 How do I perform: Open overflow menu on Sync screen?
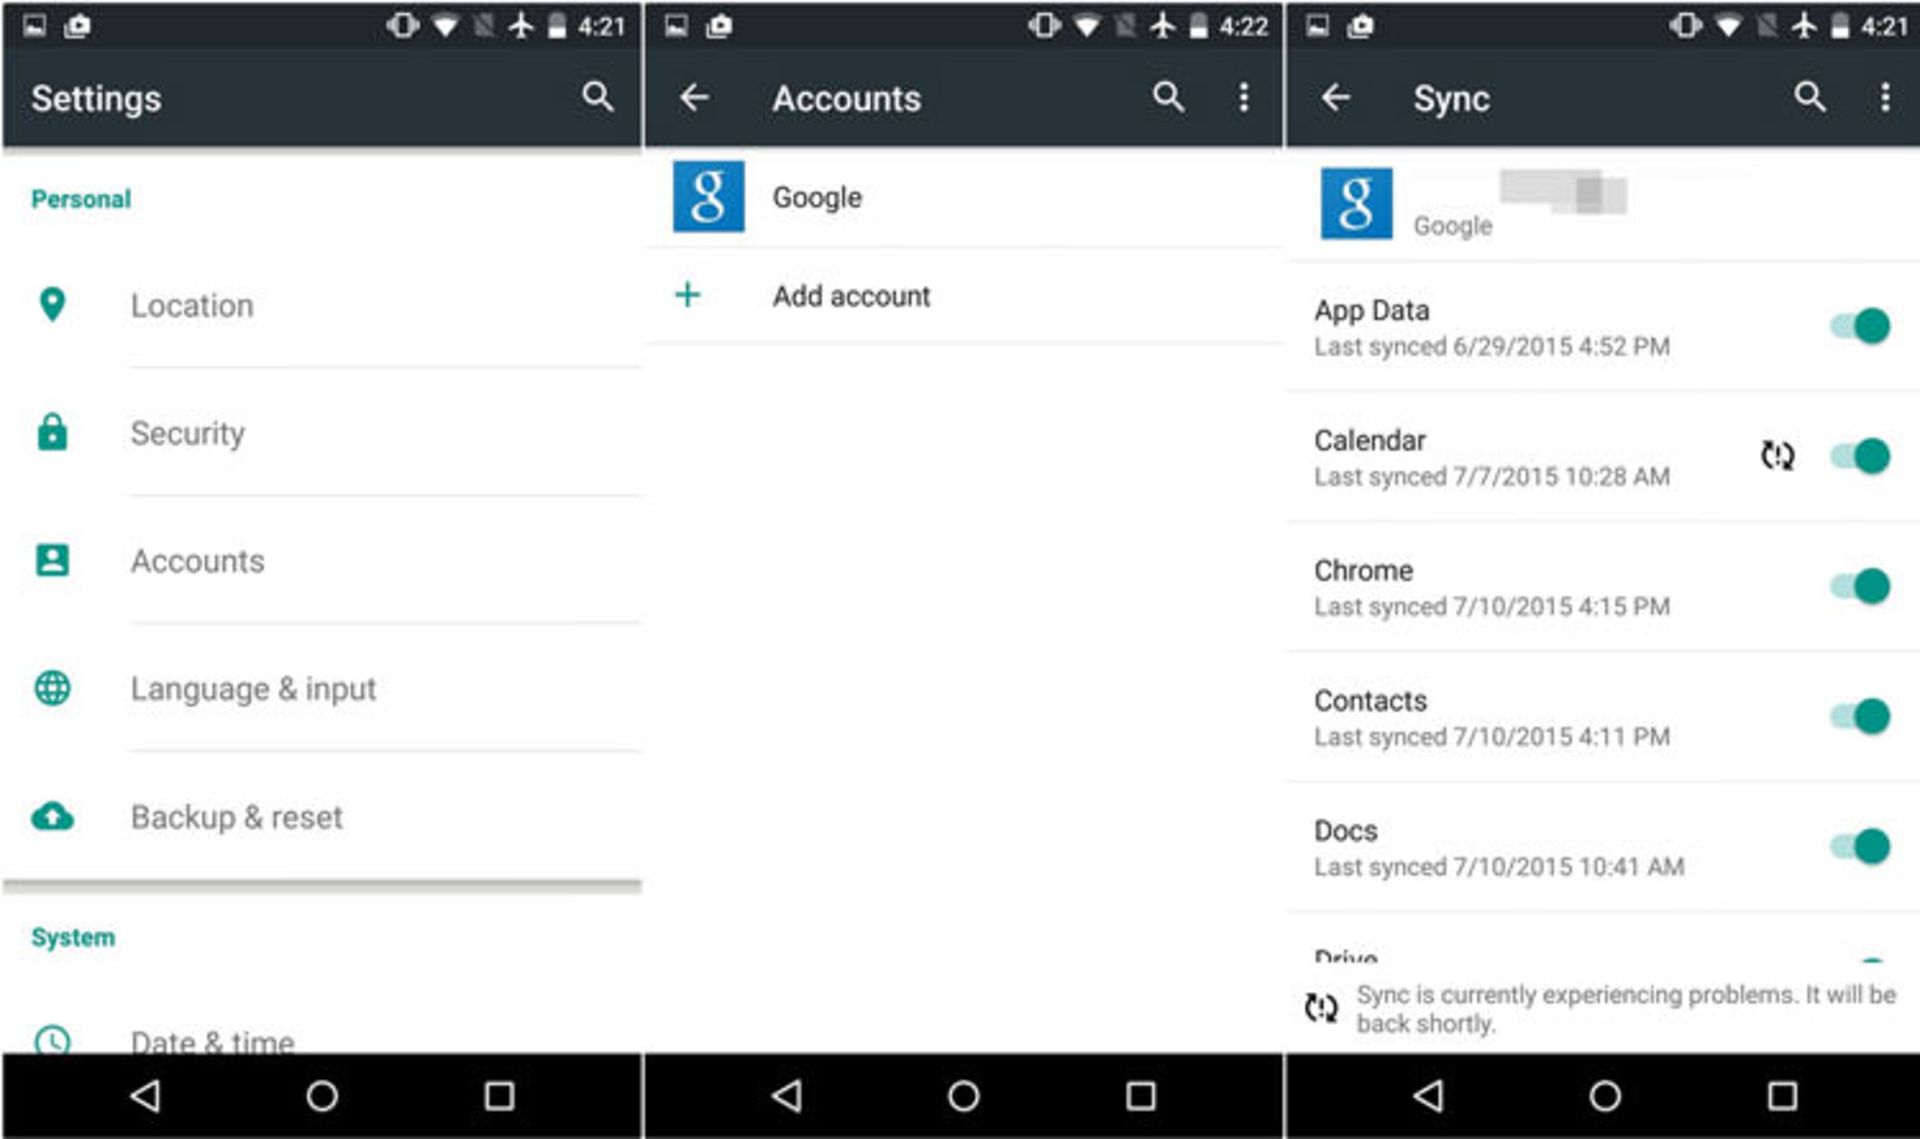(x=1885, y=97)
